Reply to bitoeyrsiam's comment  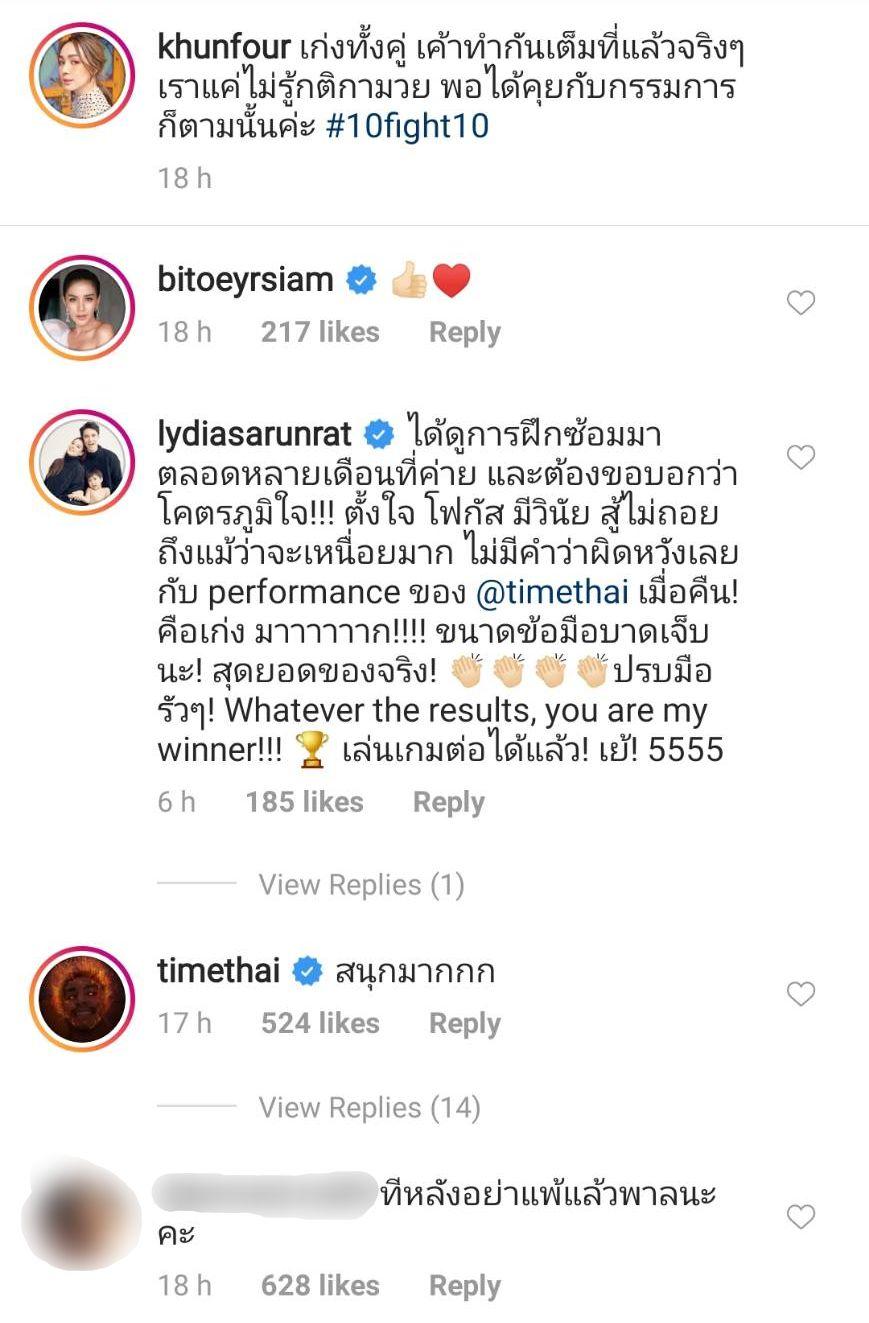(x=465, y=333)
